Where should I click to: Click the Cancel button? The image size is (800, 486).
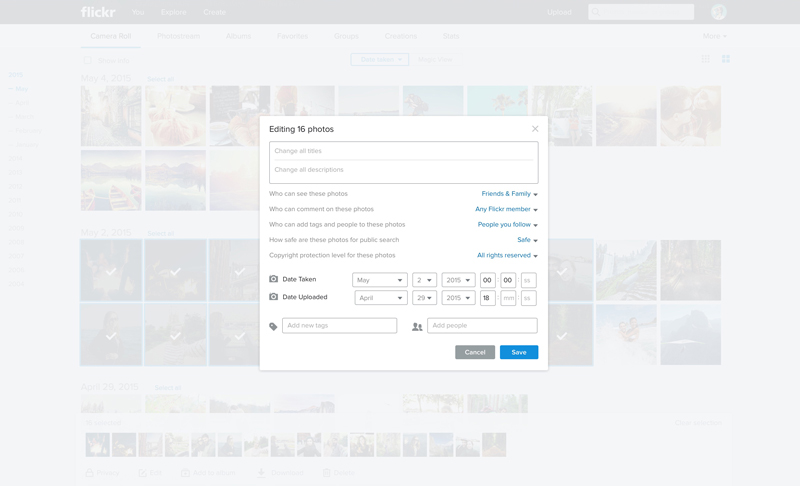pyautogui.click(x=475, y=352)
